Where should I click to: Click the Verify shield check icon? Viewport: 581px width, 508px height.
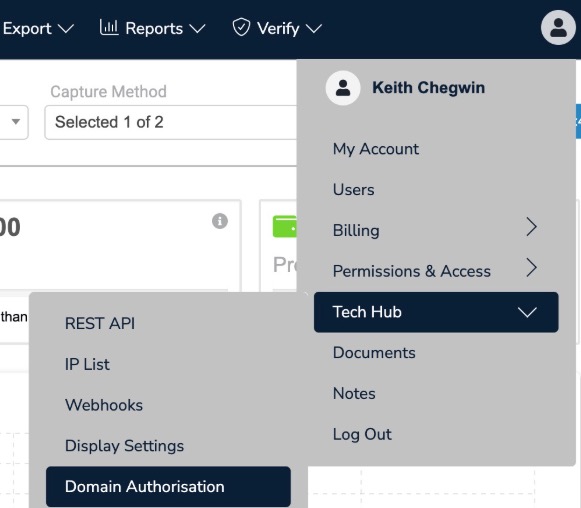(241, 27)
